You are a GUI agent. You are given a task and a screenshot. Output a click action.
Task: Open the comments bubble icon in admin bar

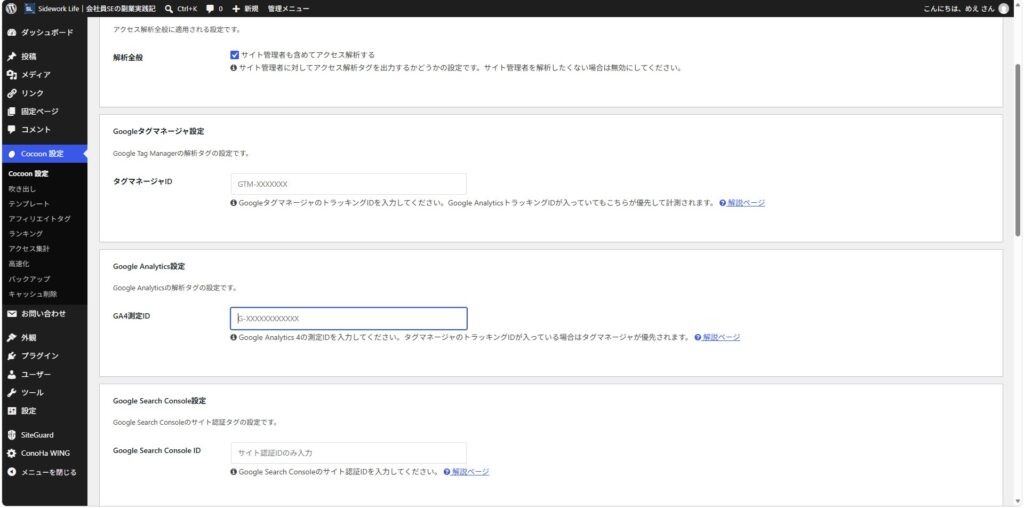[210, 8]
